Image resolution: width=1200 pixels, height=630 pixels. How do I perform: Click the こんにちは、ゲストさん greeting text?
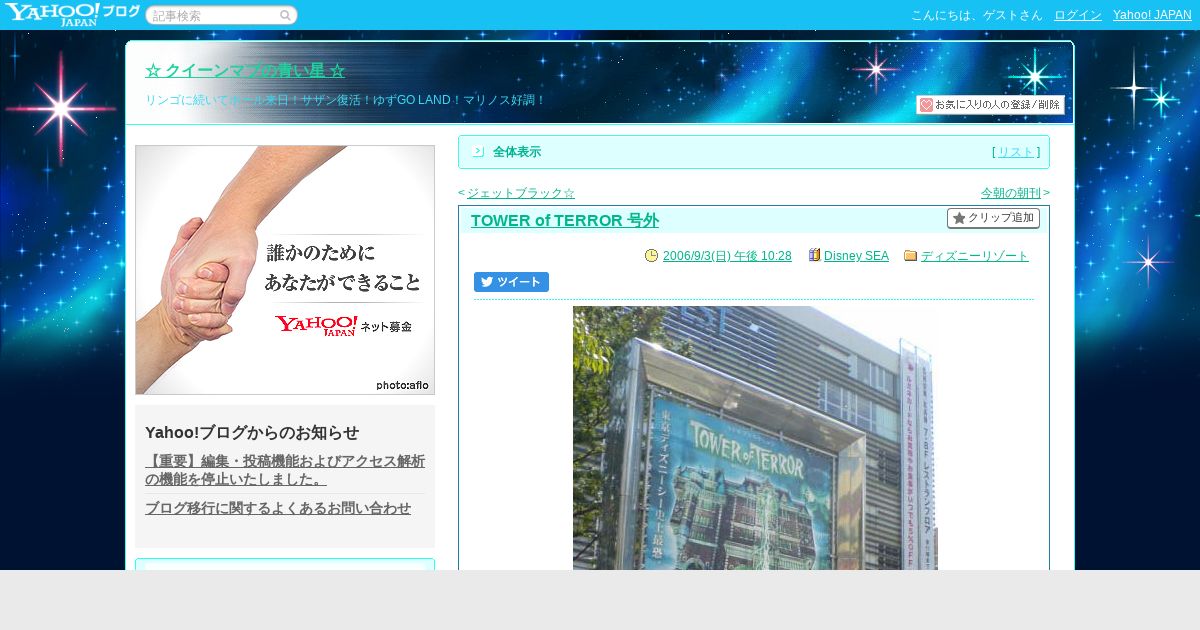click(976, 15)
